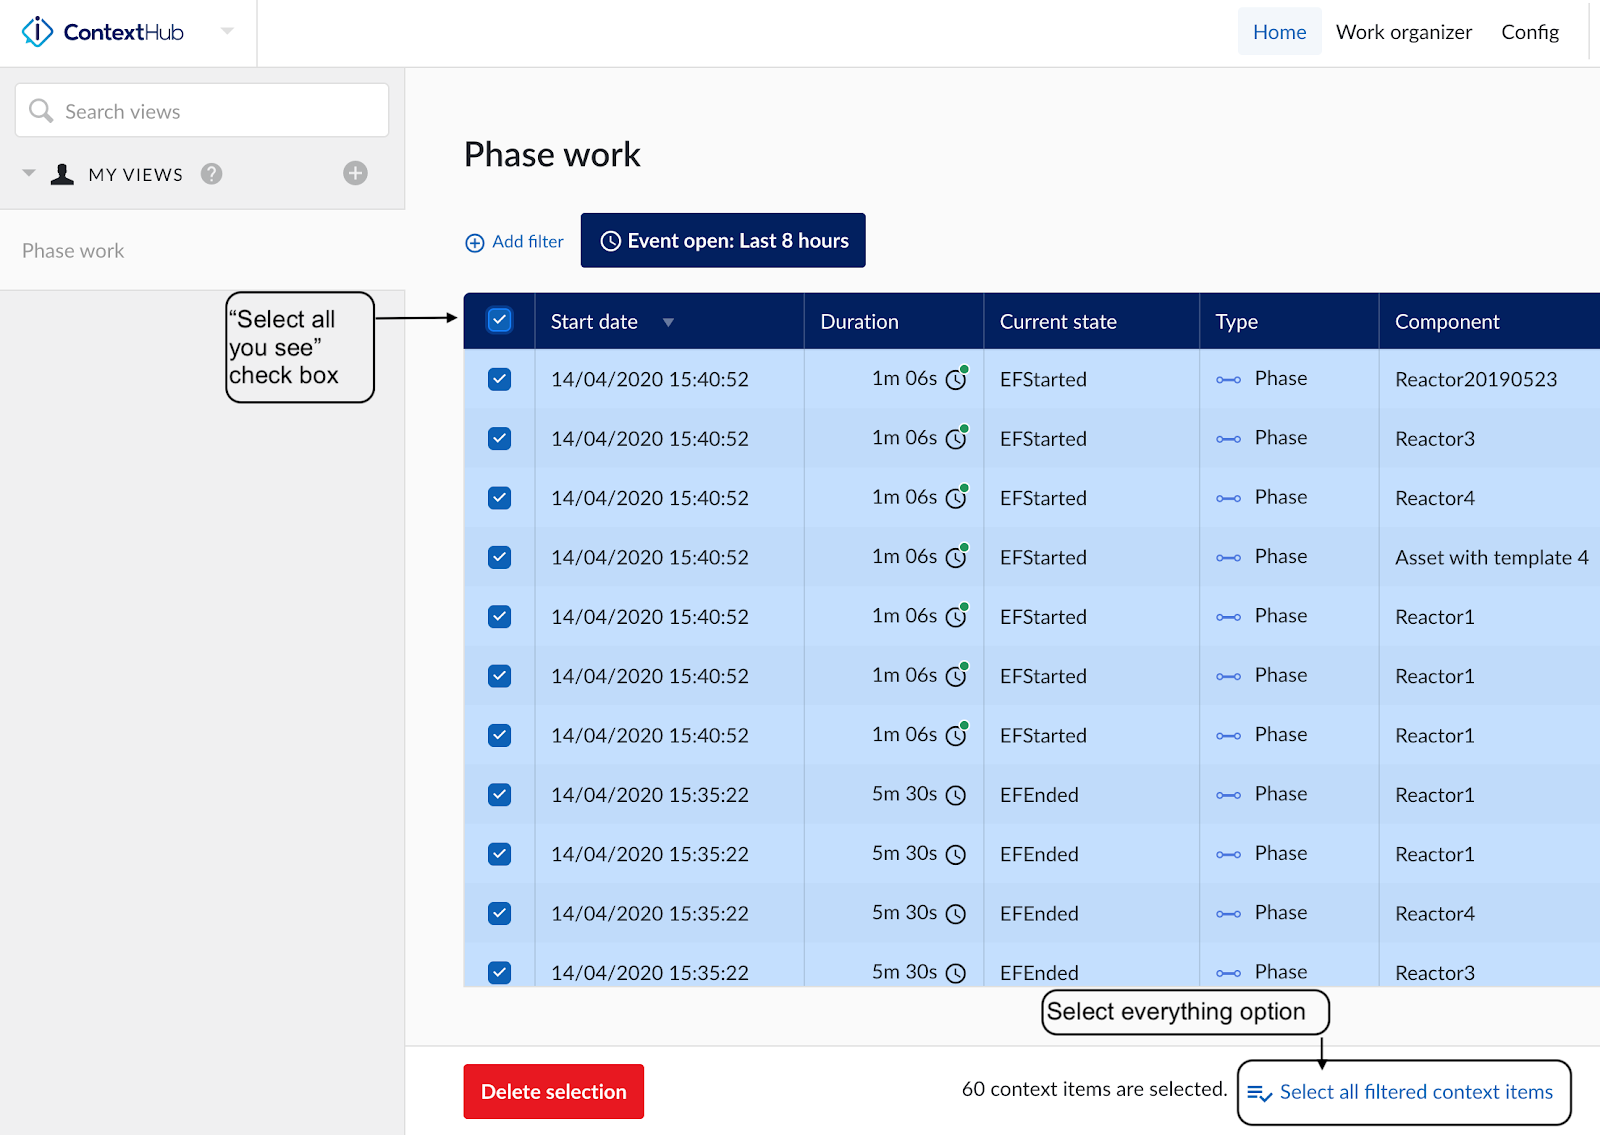1600x1135 pixels.
Task: Uncheck the Asset with template 4 row checkbox
Action: pos(499,557)
